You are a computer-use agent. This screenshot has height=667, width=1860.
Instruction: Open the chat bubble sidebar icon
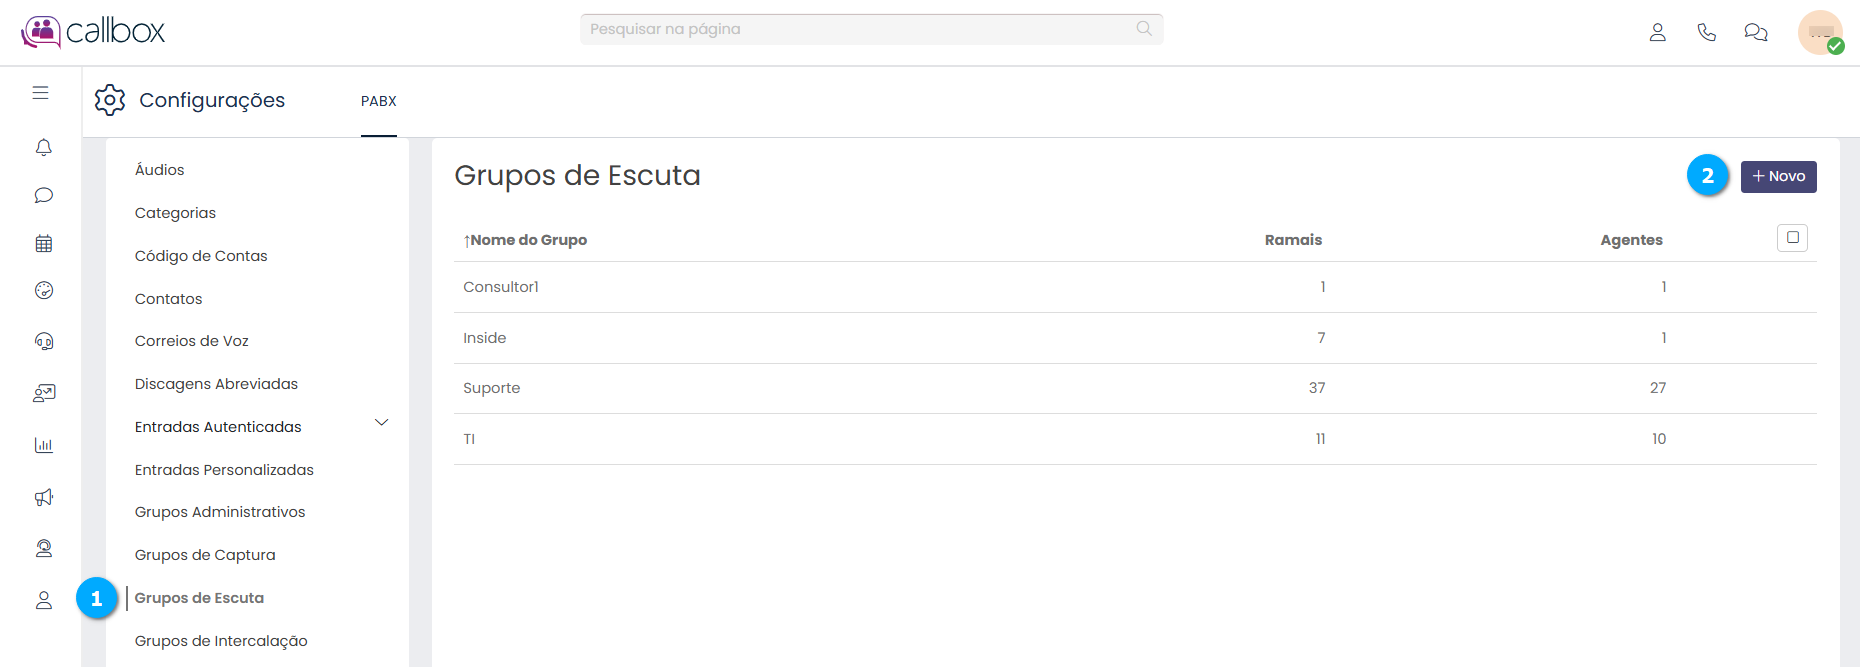43,195
